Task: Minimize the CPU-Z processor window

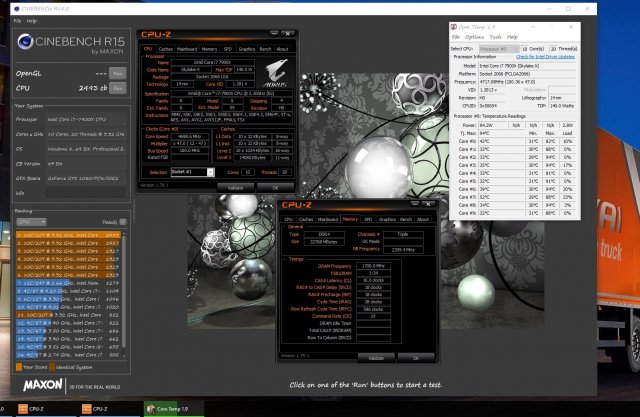Action: click(274, 33)
